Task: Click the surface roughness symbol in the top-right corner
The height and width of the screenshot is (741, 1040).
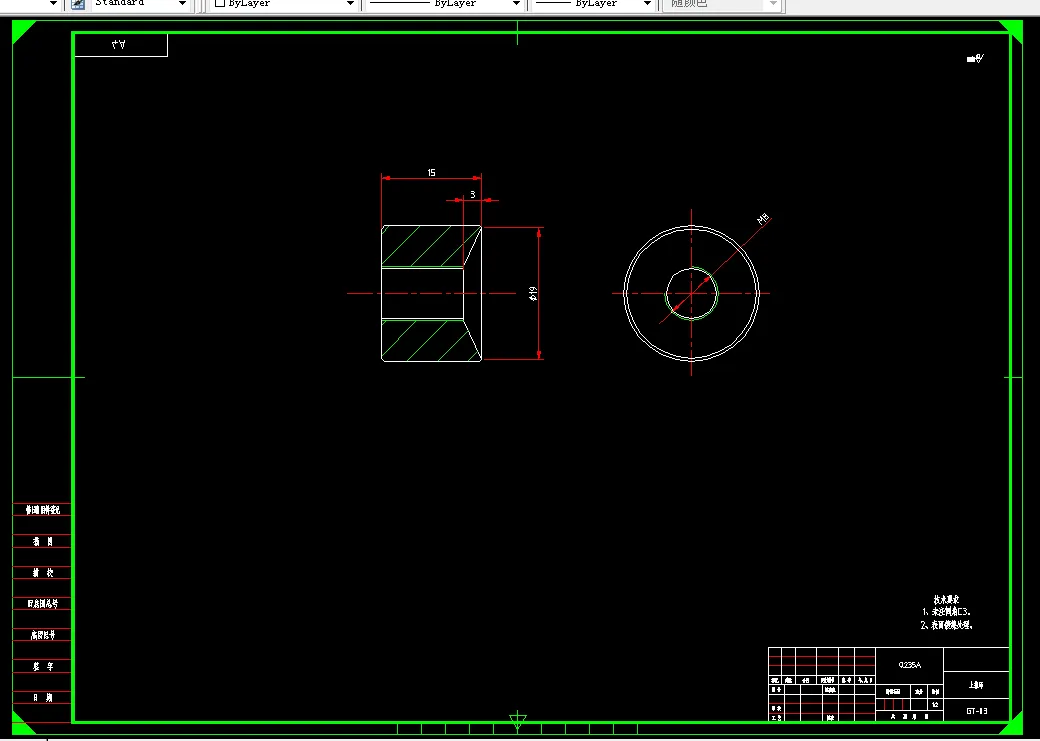Action: 975,58
